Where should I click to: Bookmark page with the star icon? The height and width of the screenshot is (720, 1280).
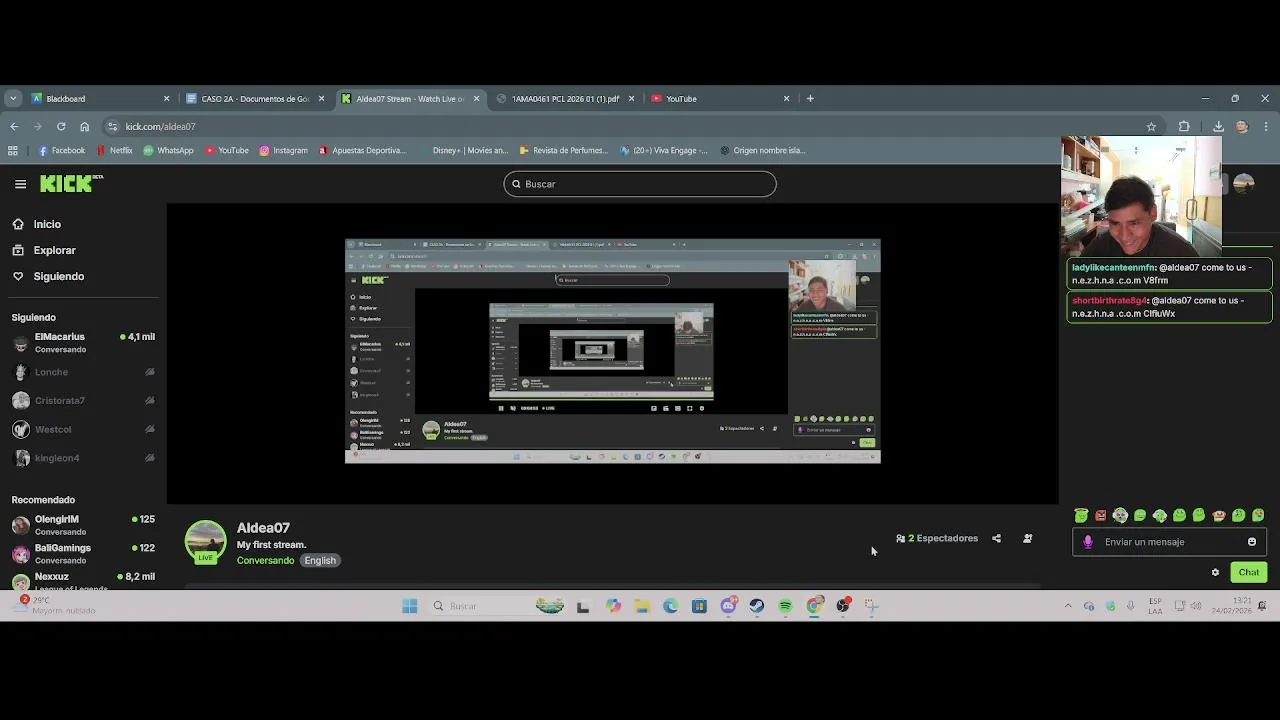pyautogui.click(x=1151, y=126)
